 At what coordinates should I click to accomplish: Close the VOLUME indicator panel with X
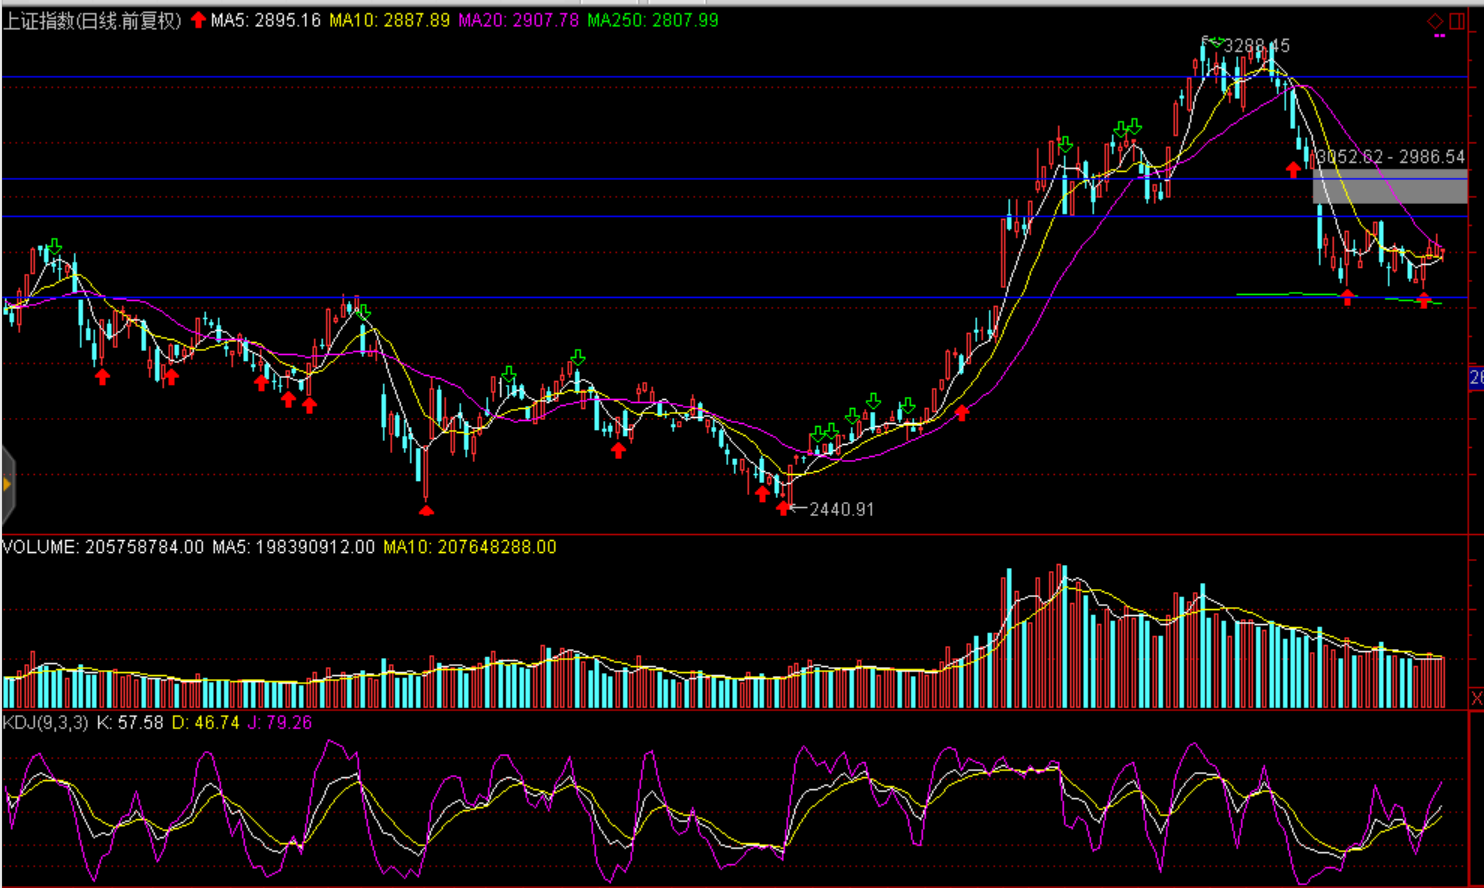[1476, 698]
